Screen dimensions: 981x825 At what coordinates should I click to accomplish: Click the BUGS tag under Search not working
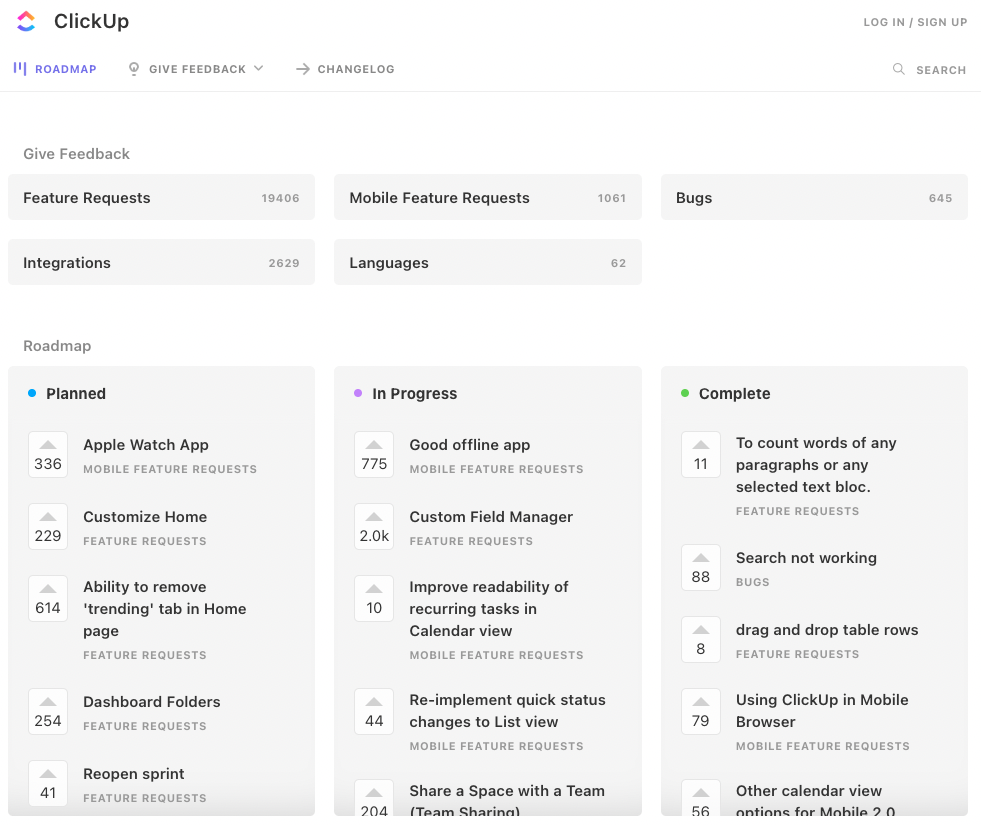[x=753, y=582]
